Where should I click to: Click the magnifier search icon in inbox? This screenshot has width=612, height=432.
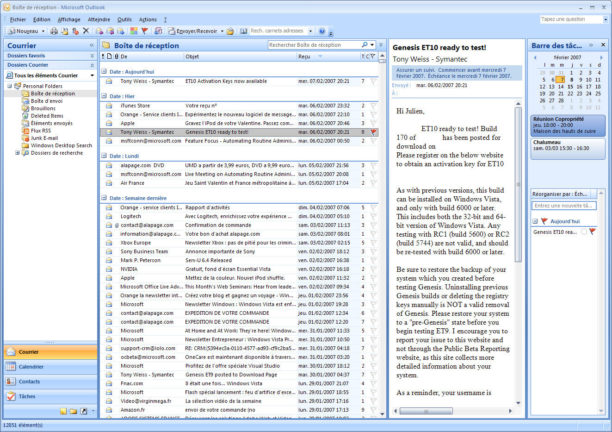365,45
